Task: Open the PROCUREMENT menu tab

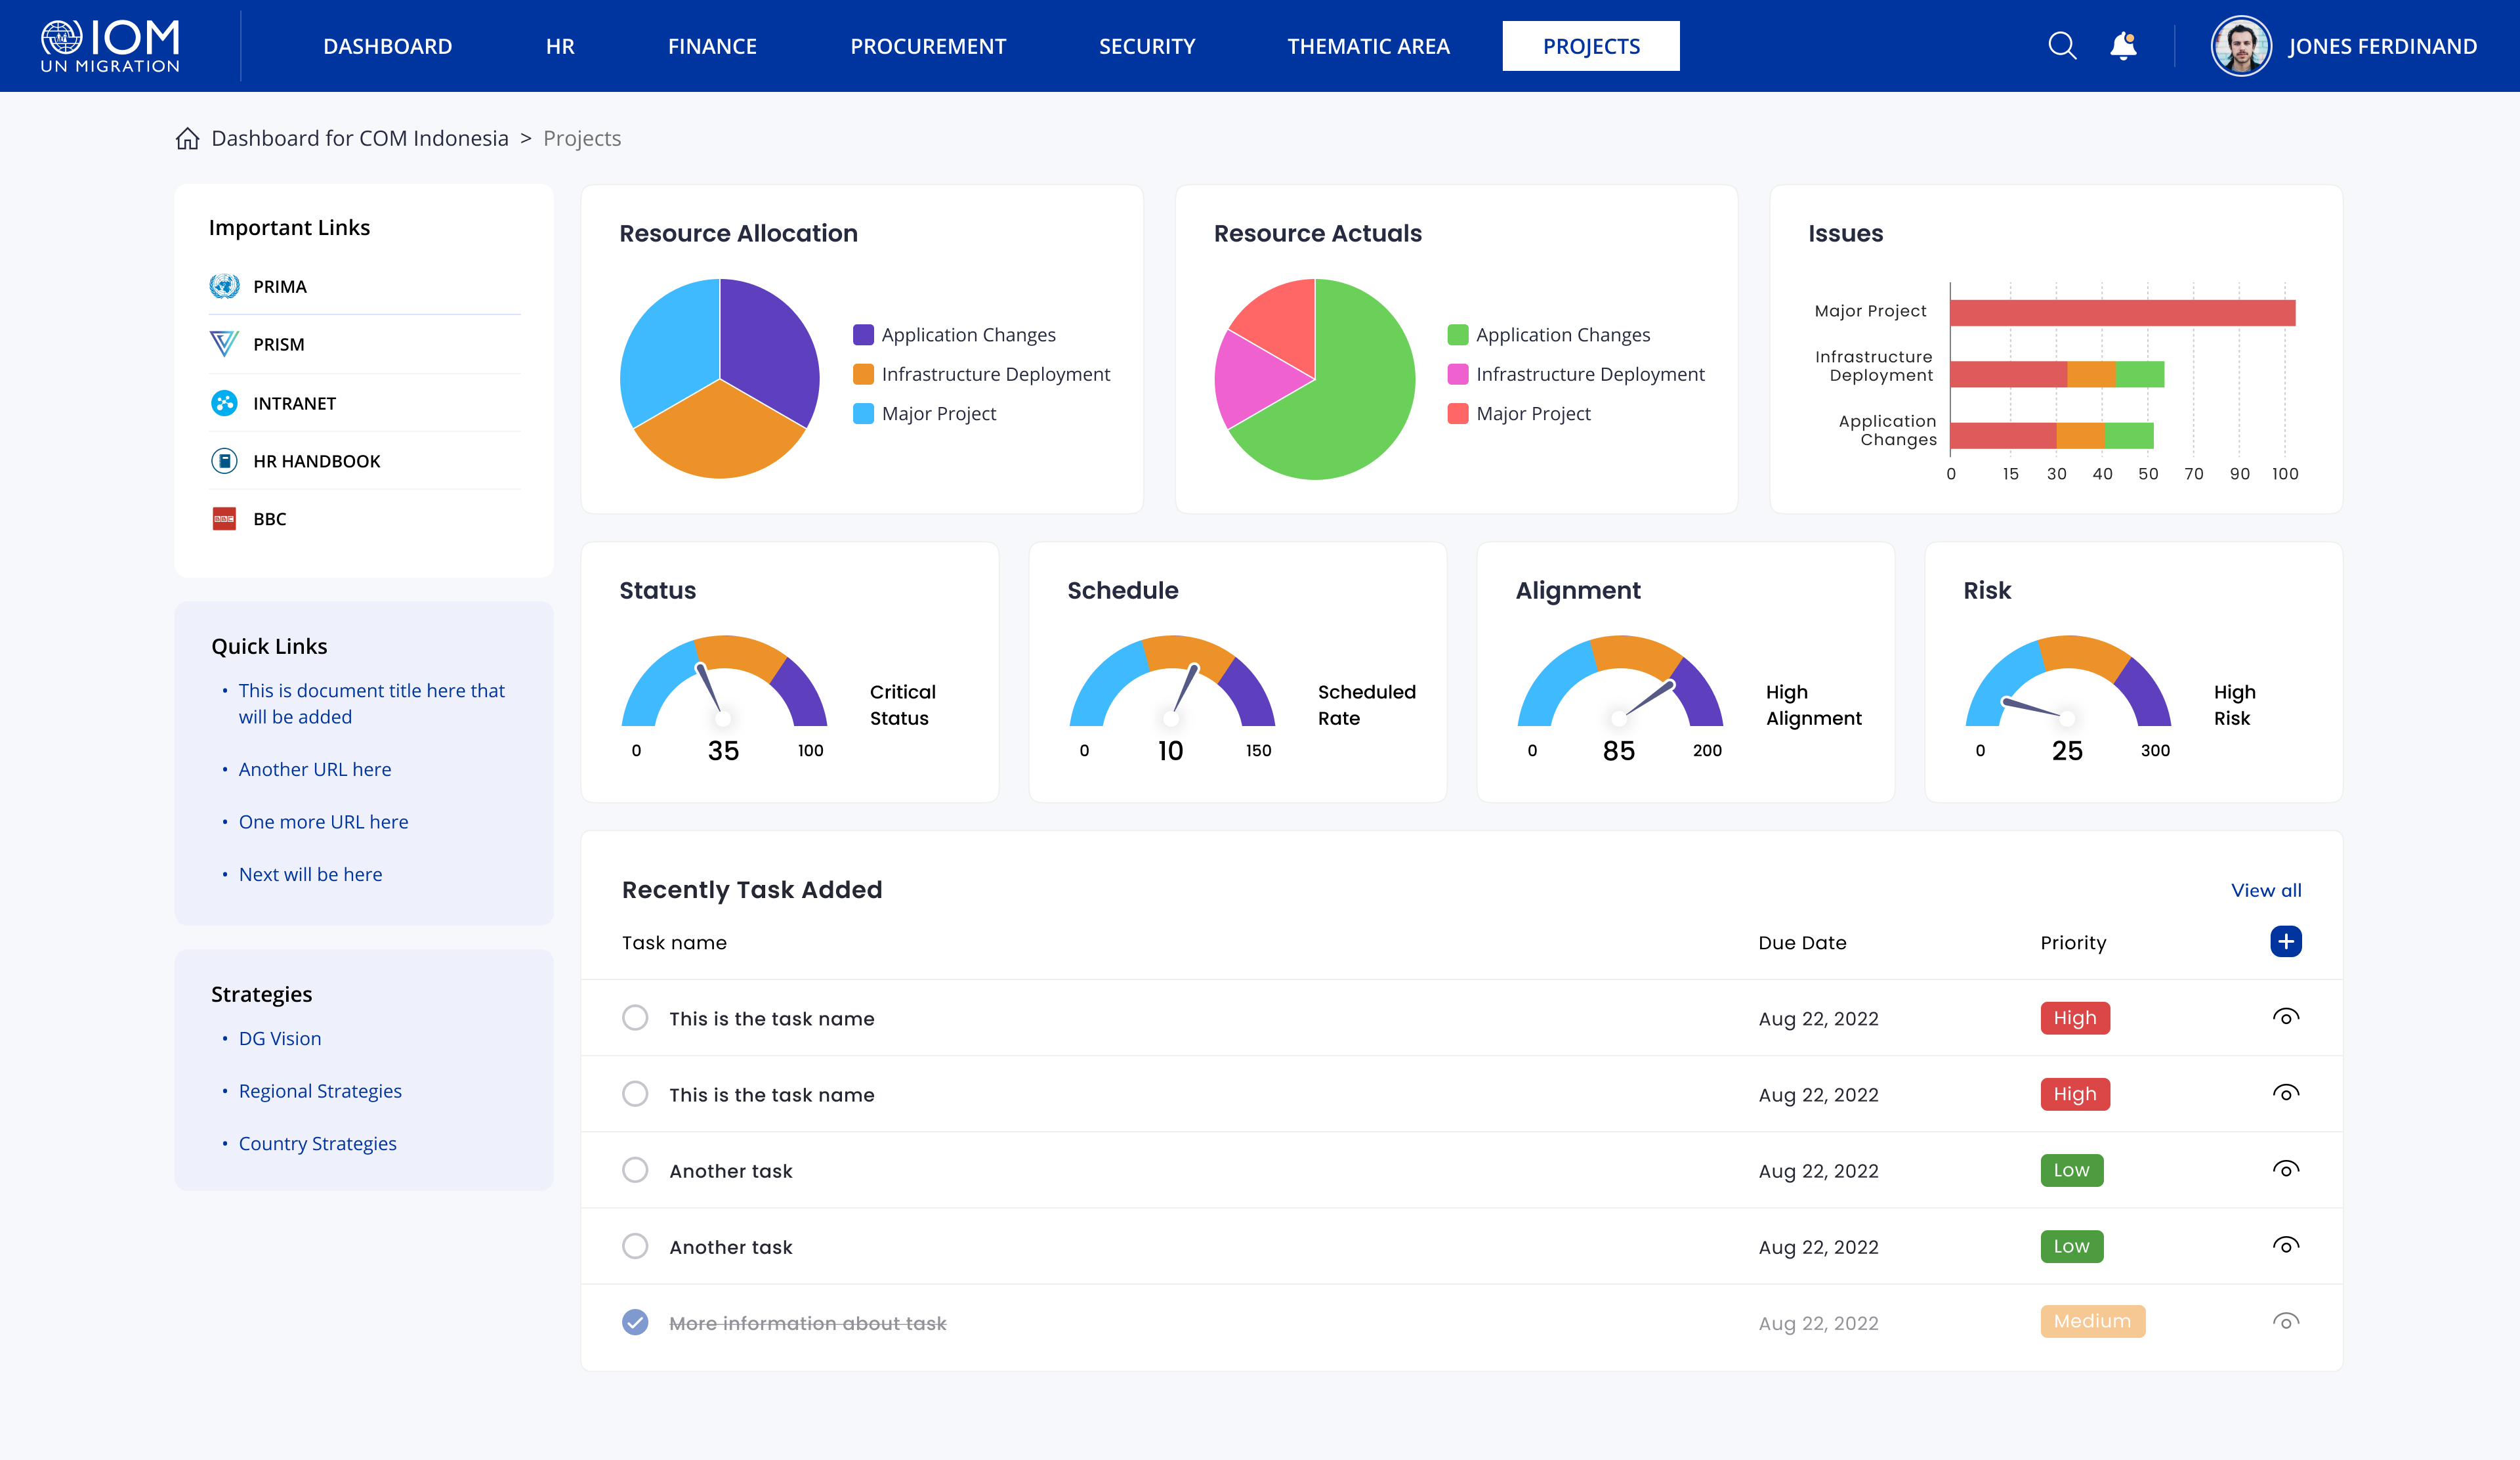Action: pos(927,46)
